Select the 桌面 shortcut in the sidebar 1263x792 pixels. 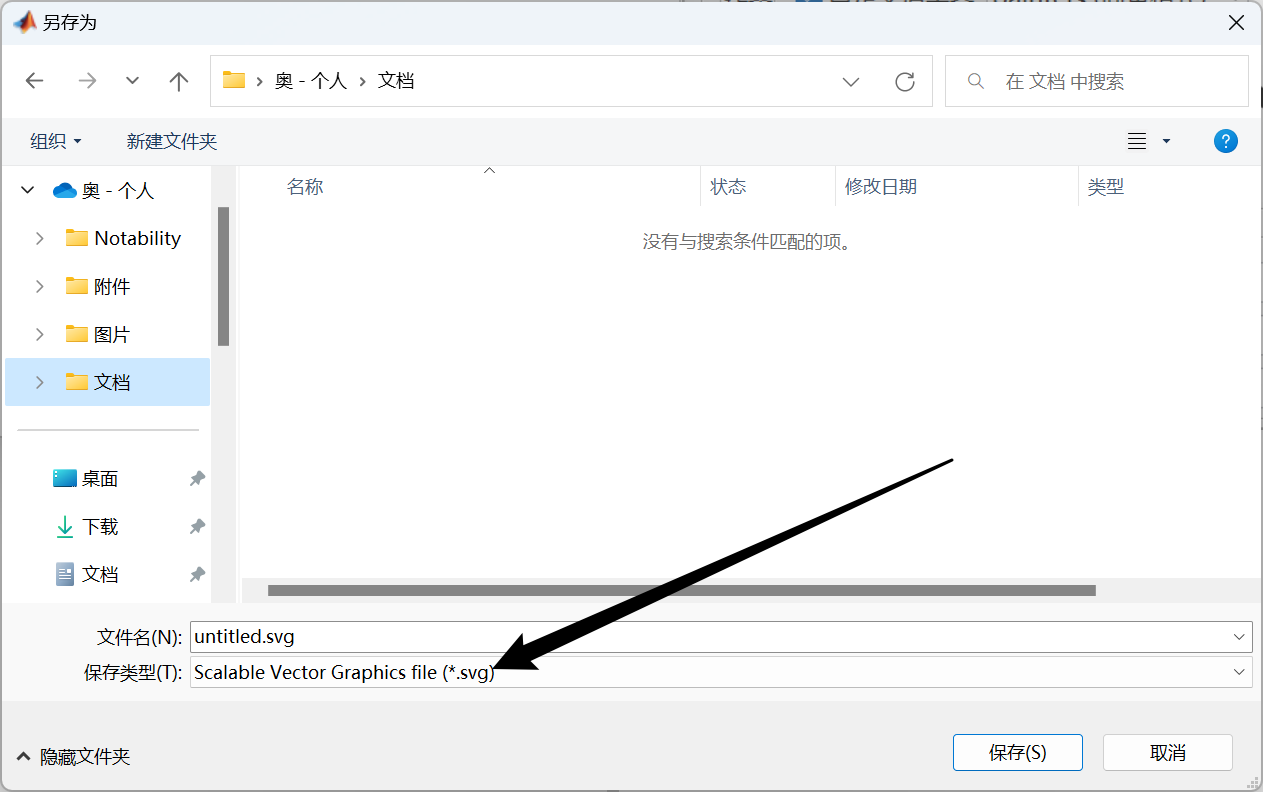[x=95, y=478]
